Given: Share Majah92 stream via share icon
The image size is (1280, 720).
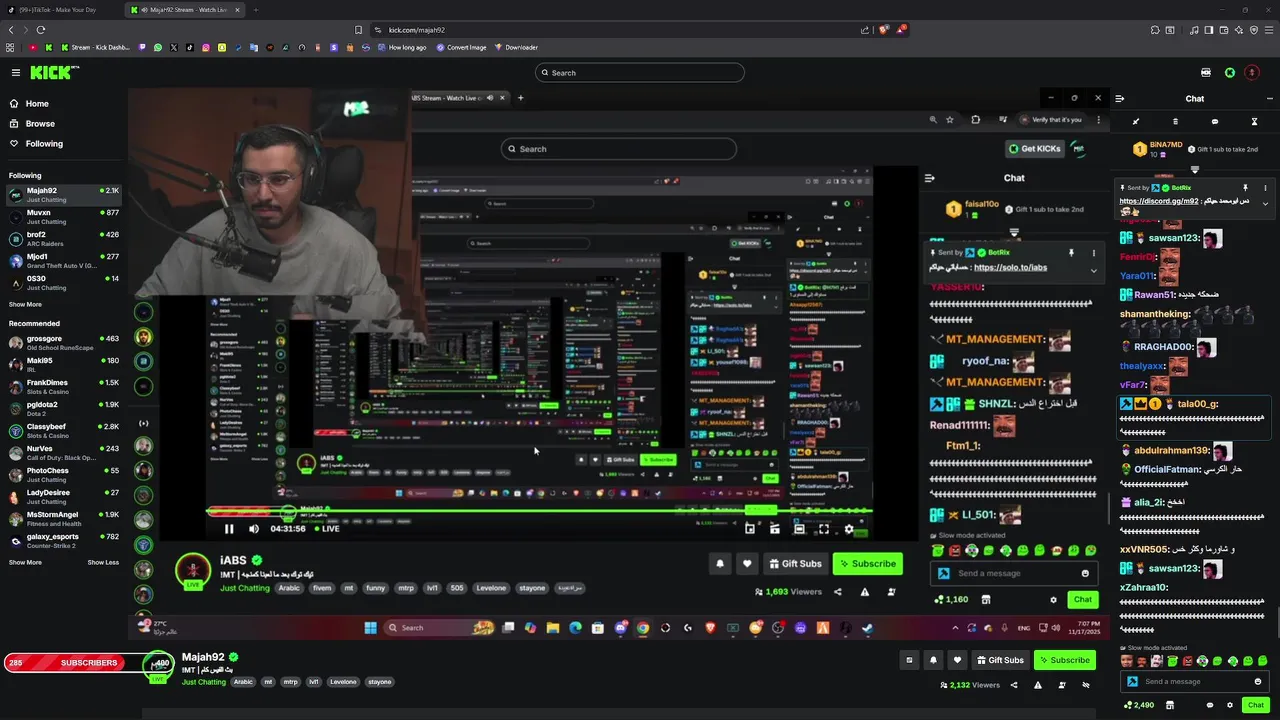Looking at the screenshot, I should [x=1014, y=685].
